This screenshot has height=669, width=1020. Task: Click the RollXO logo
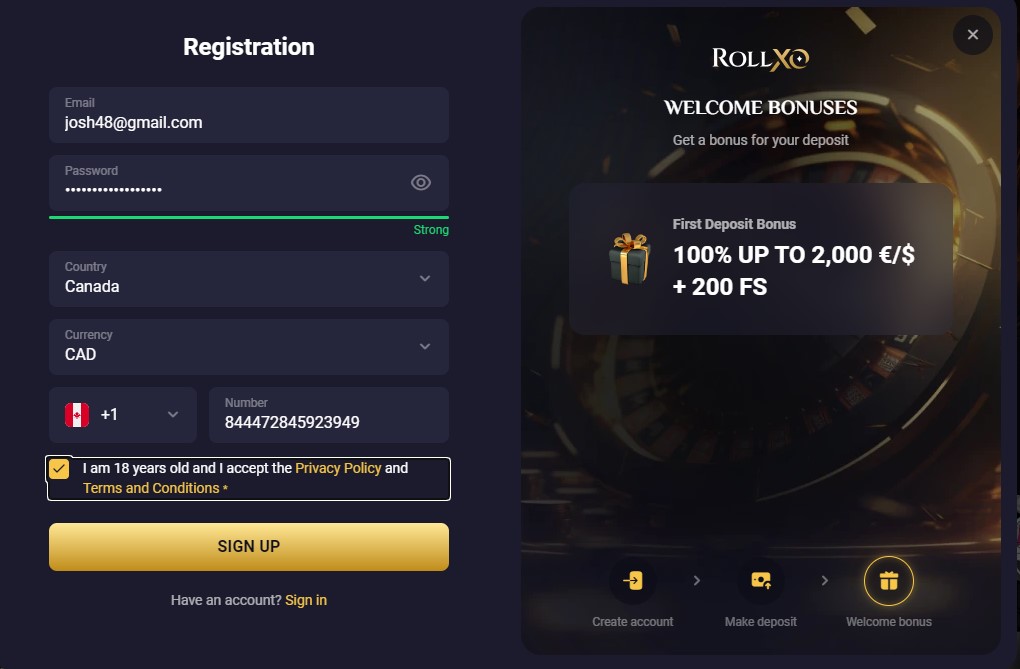(760, 58)
